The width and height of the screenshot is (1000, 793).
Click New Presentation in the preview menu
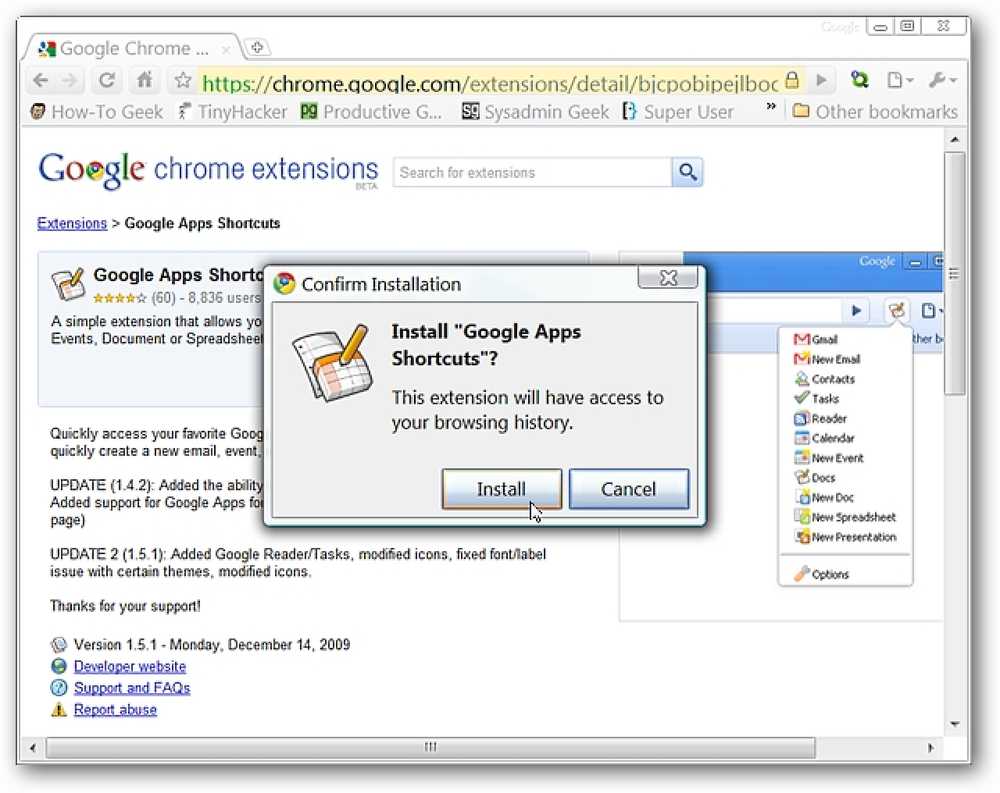(x=846, y=537)
